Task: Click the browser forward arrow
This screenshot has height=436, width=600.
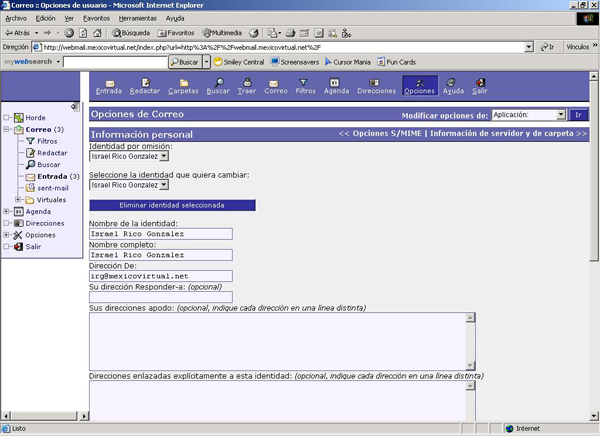Action: click(x=47, y=33)
